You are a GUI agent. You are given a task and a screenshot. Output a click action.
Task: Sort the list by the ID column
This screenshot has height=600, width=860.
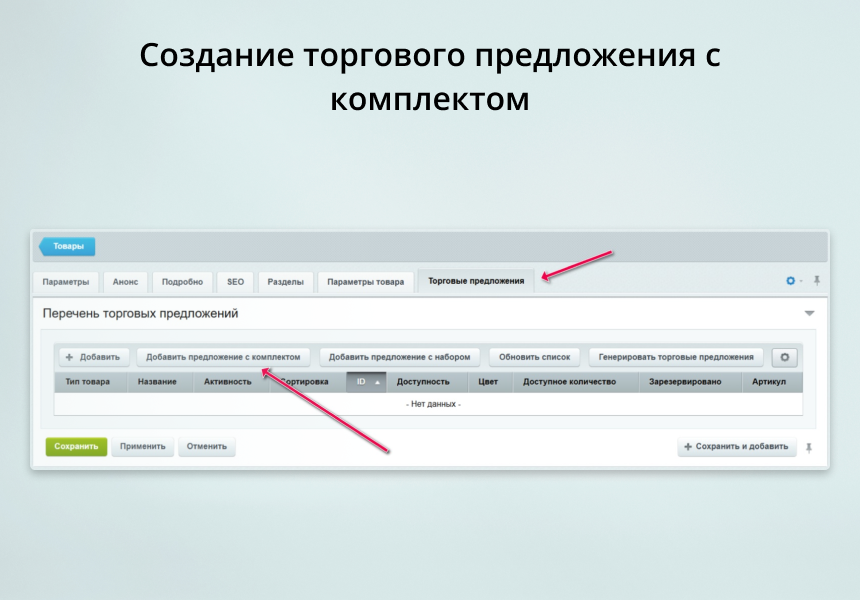click(x=366, y=382)
